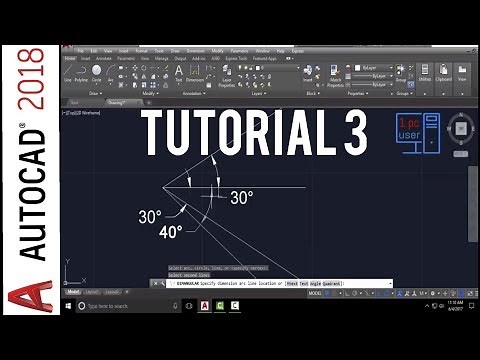Click the Dimension tool in Annotation panel
Viewport: 480px width, 360px height.
tap(194, 73)
